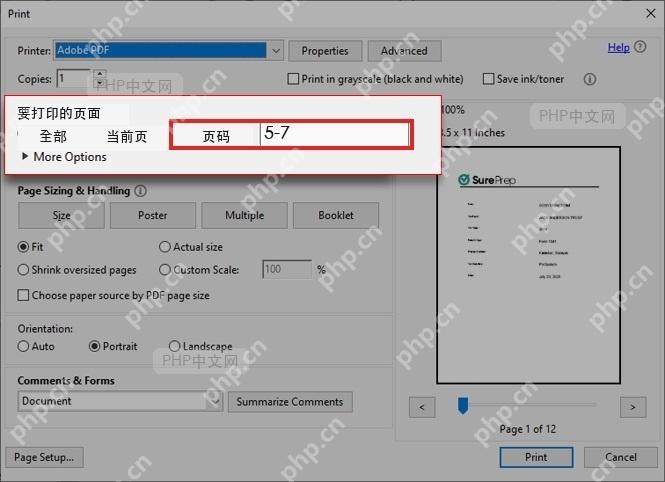Switch to the Poster option
665x482 pixels.
click(153, 215)
